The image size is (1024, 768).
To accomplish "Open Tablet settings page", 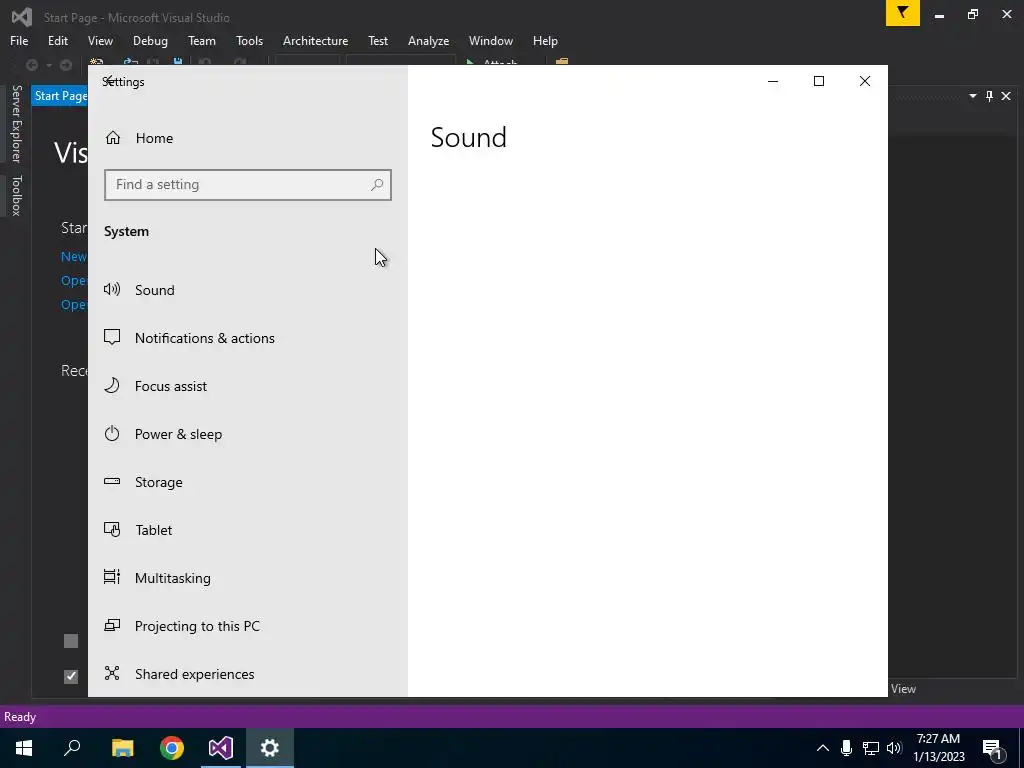I will (x=248, y=530).
